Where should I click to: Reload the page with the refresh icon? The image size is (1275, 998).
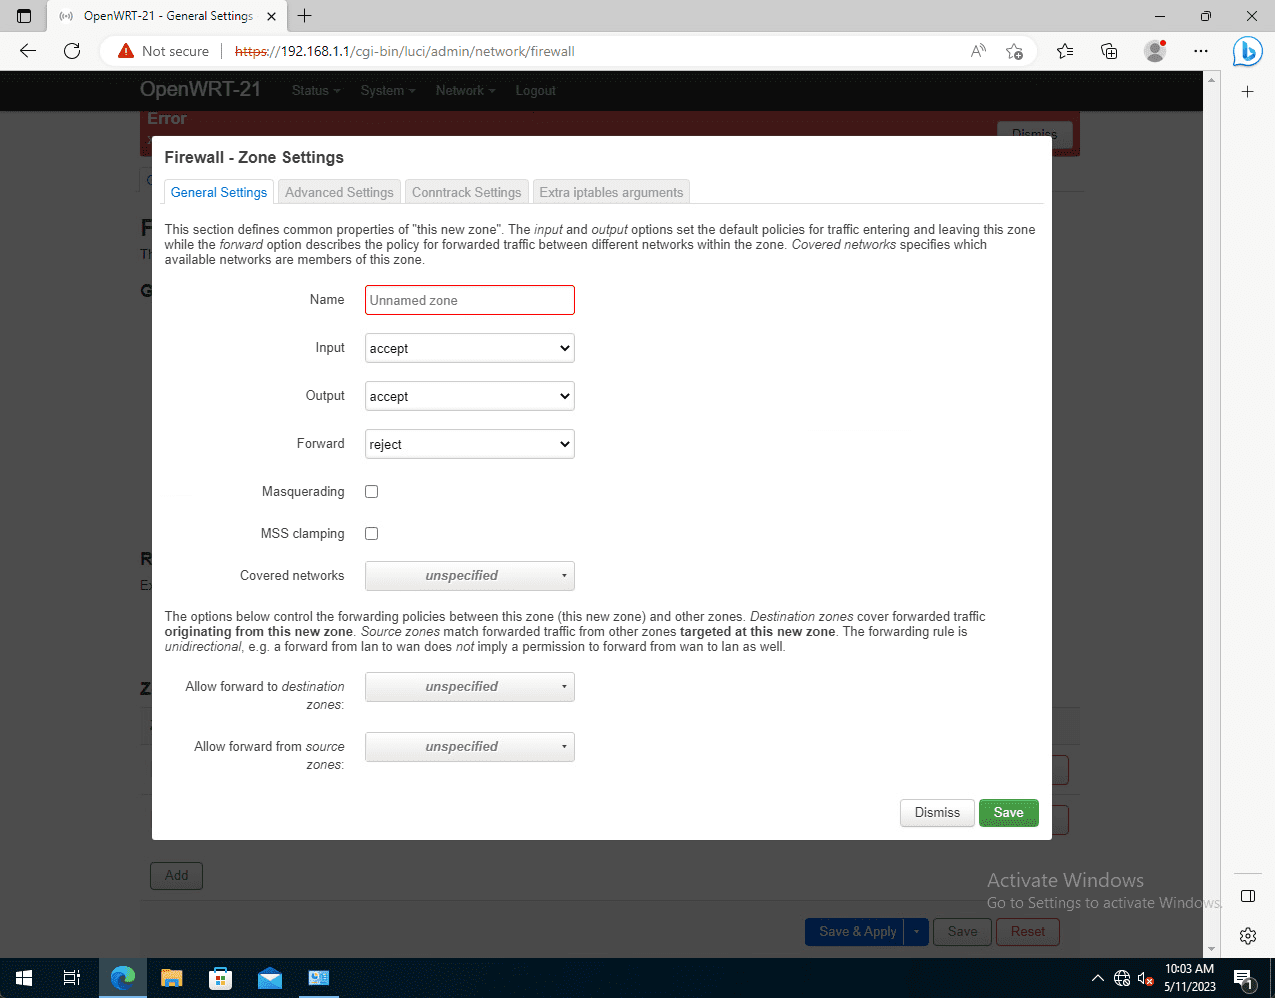pos(72,51)
